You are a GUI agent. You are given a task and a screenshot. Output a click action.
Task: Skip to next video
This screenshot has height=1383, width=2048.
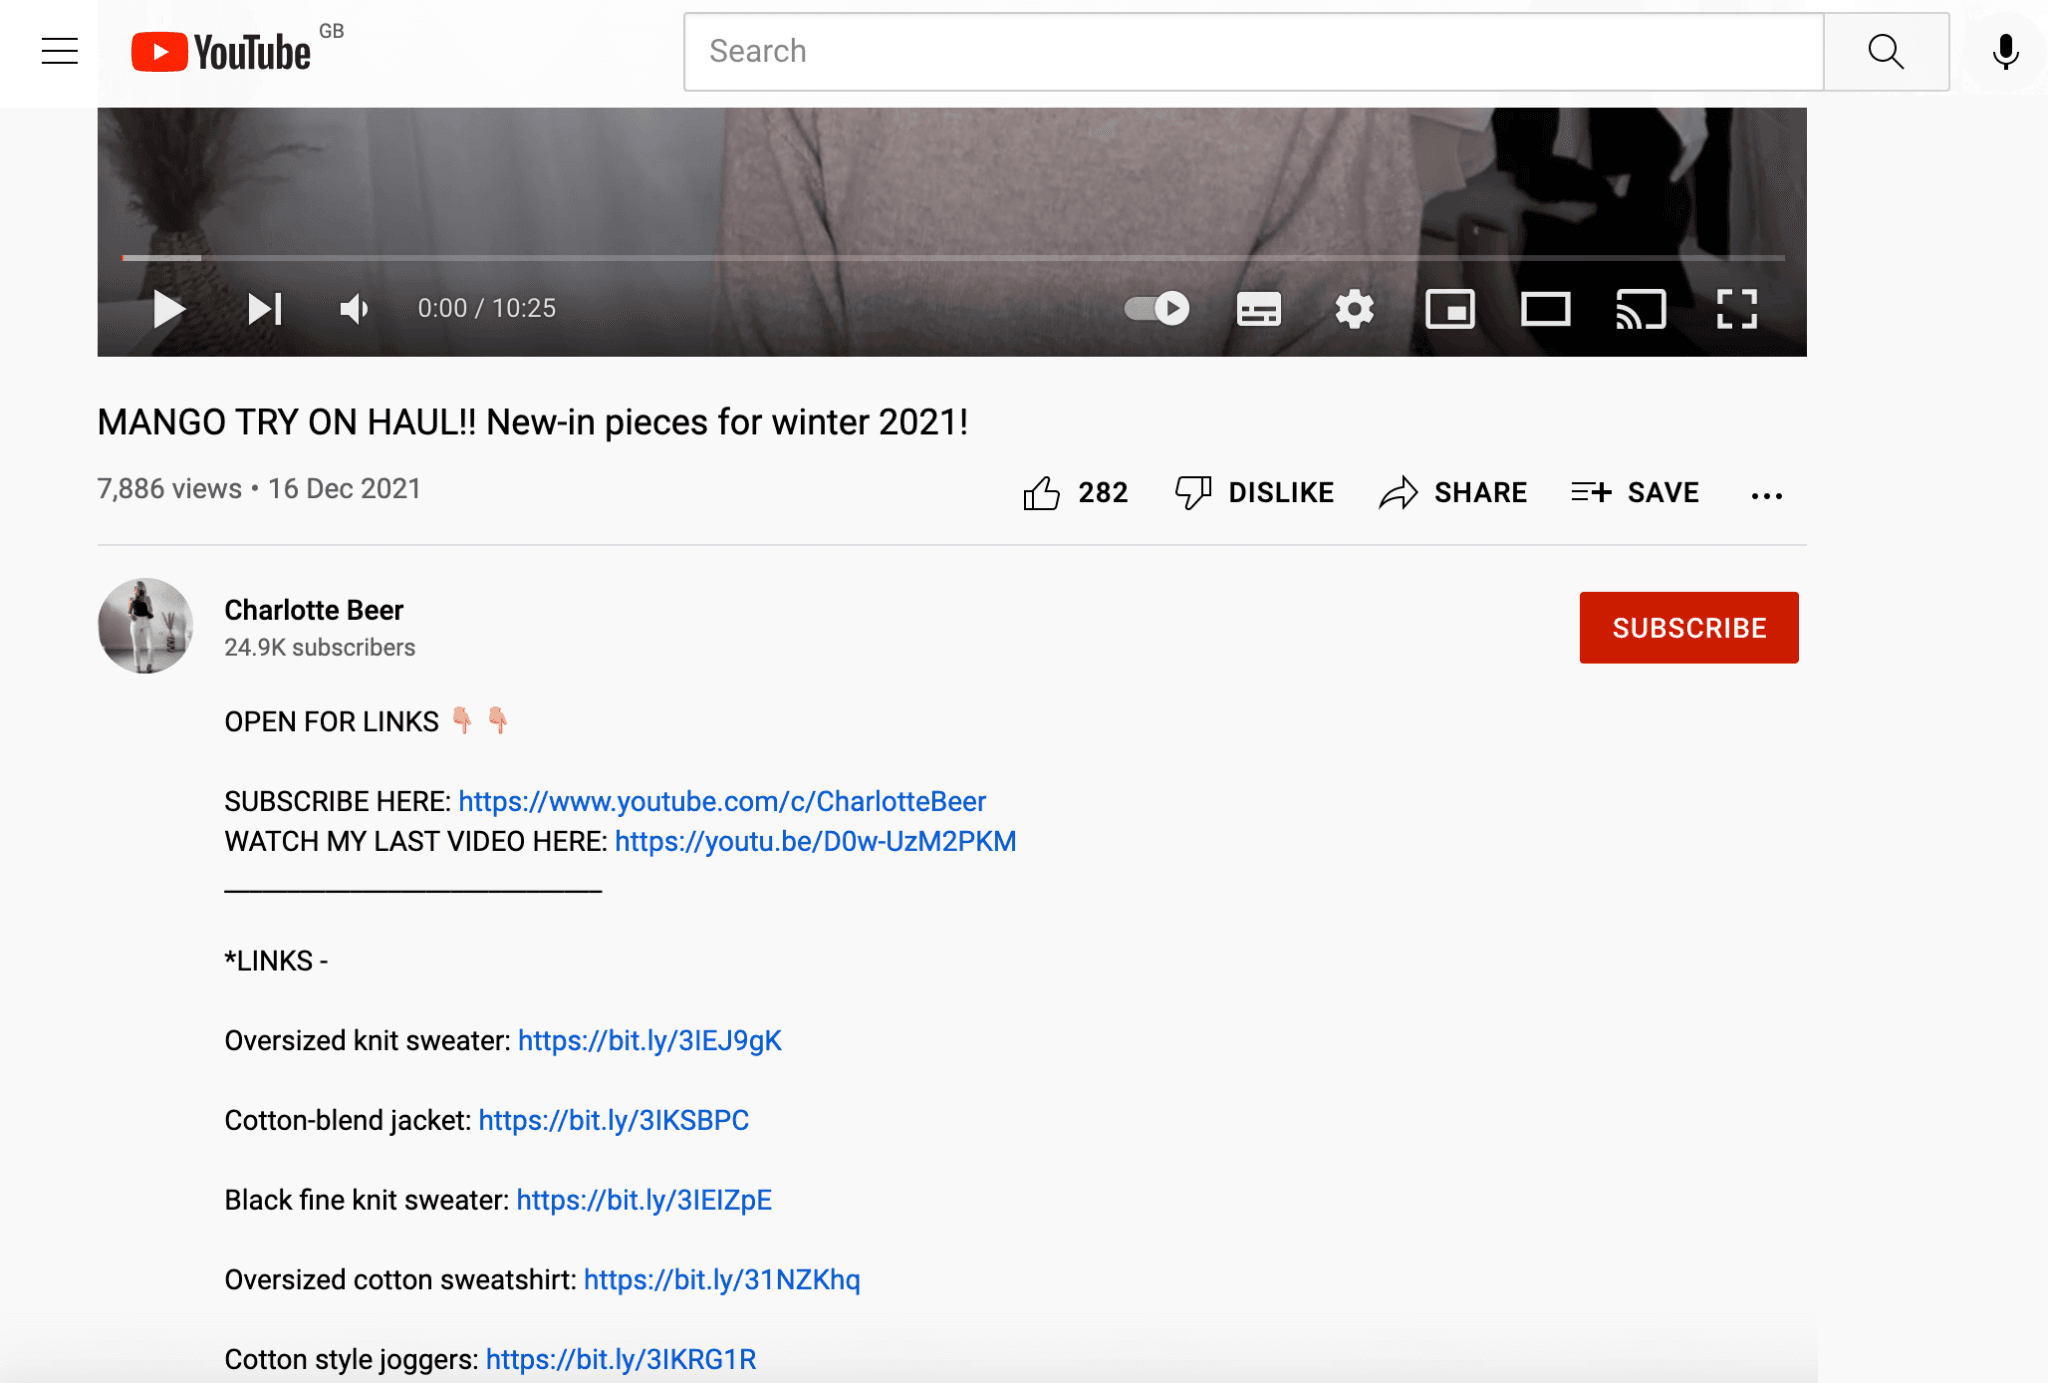[x=265, y=309]
